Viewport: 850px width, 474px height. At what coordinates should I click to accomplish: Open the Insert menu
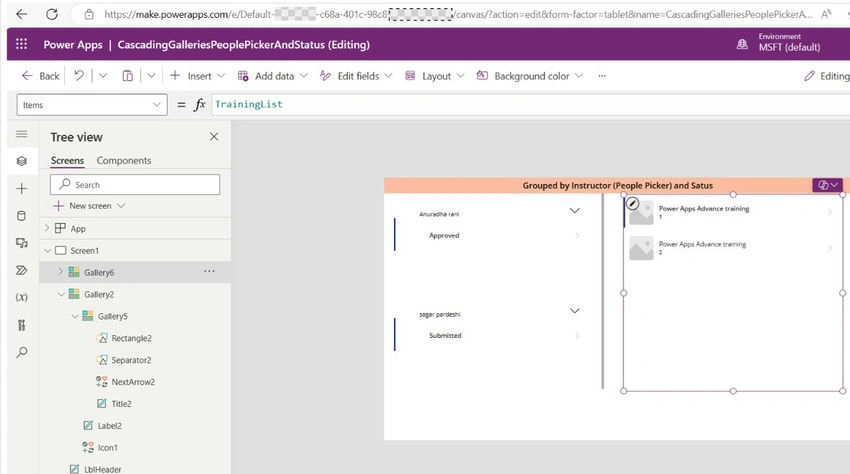pos(197,76)
